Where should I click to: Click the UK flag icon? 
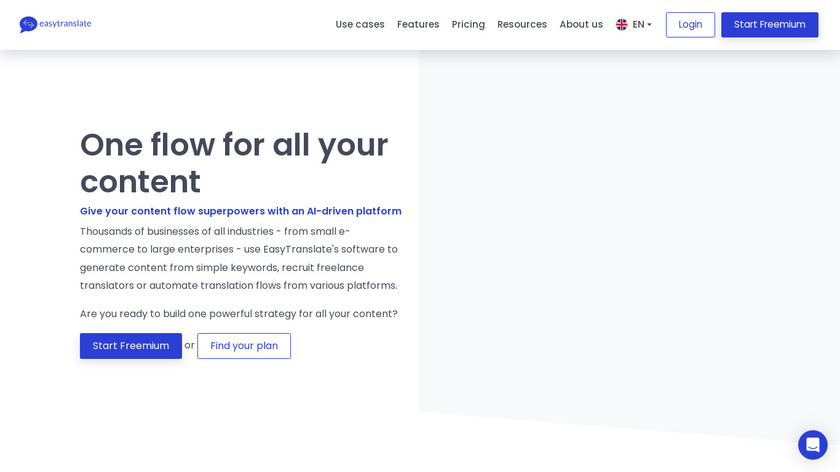coord(622,25)
